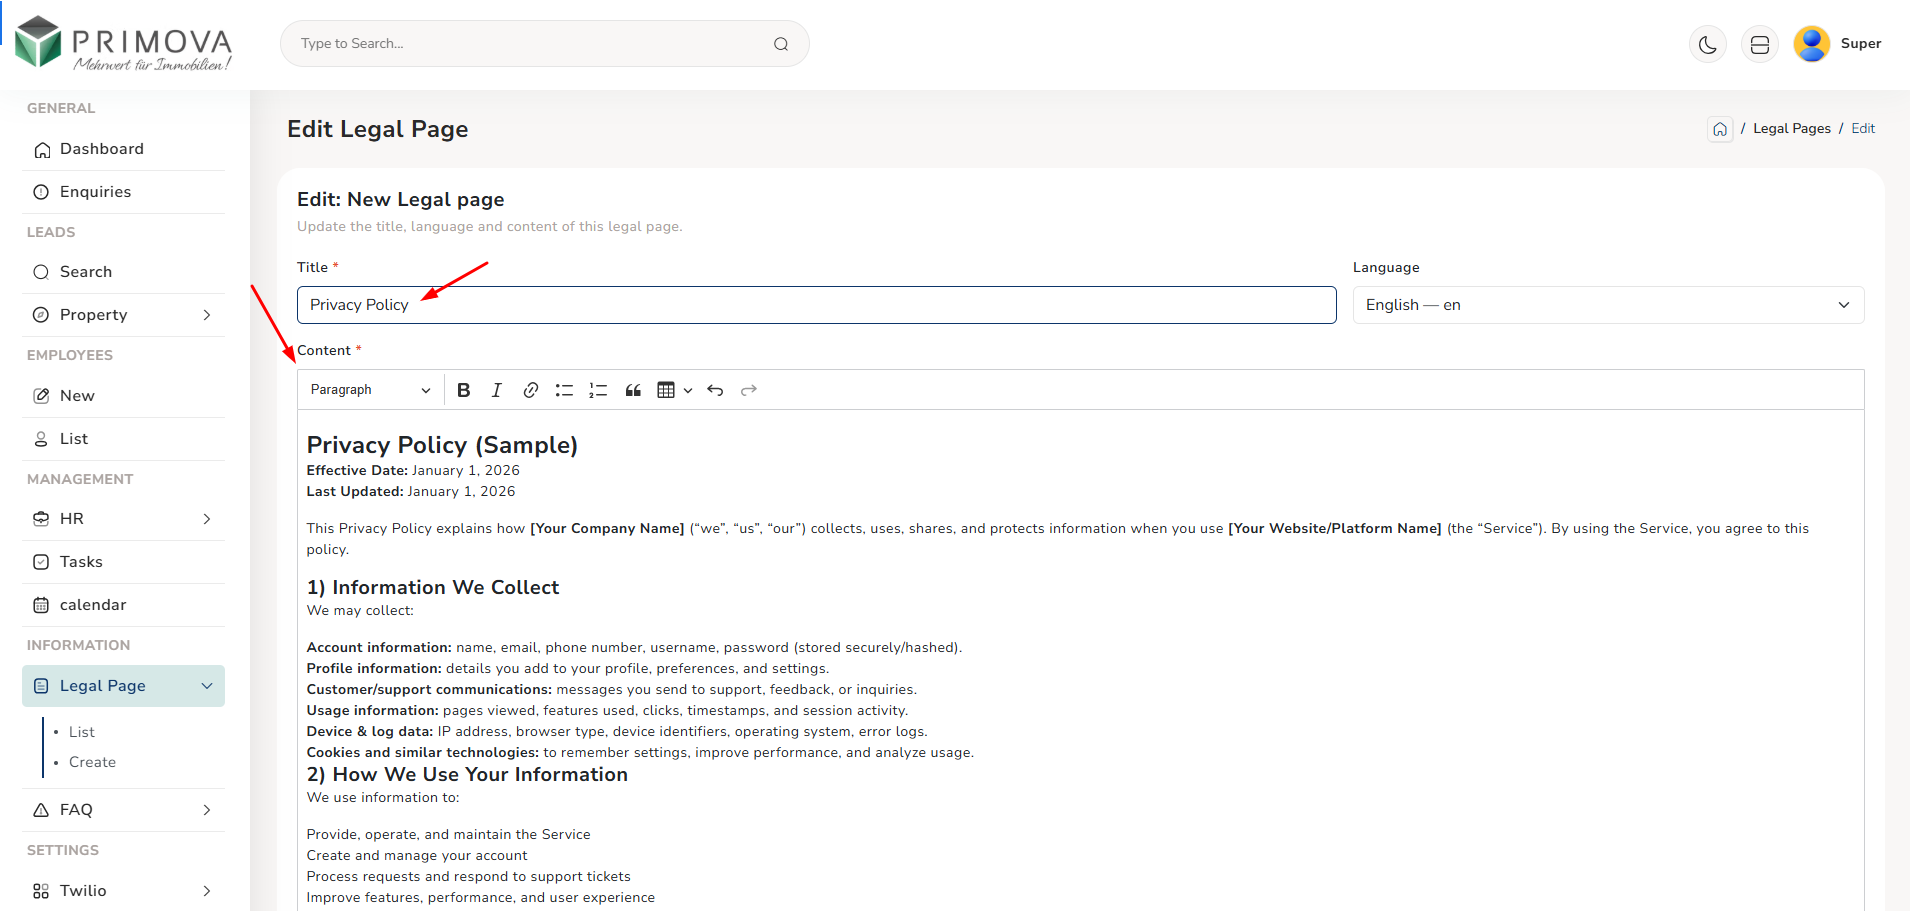Go to Enquiries in the sidebar
Screen dimensions: 1910x911
point(95,192)
